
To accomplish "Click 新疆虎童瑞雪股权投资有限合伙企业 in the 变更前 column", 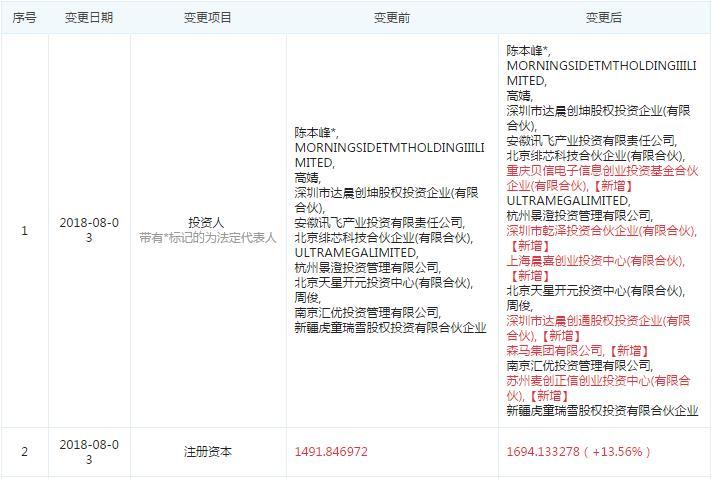I will click(x=391, y=328).
